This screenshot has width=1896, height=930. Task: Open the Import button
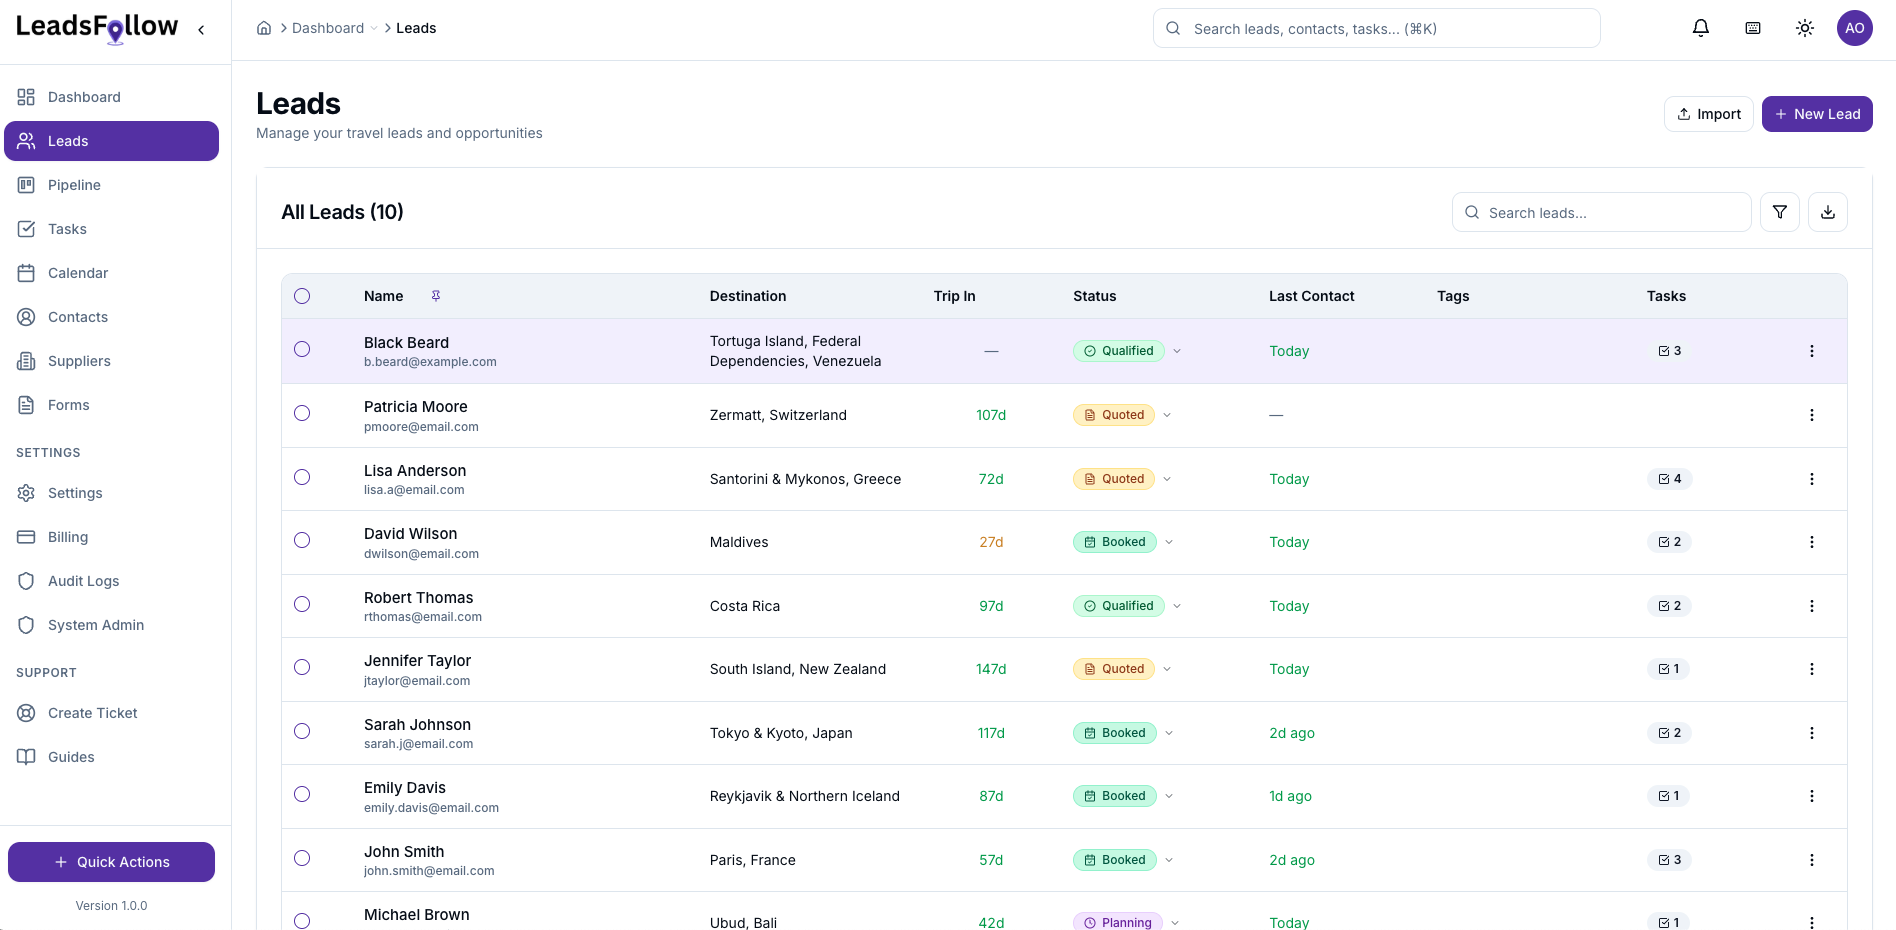[1708, 113]
